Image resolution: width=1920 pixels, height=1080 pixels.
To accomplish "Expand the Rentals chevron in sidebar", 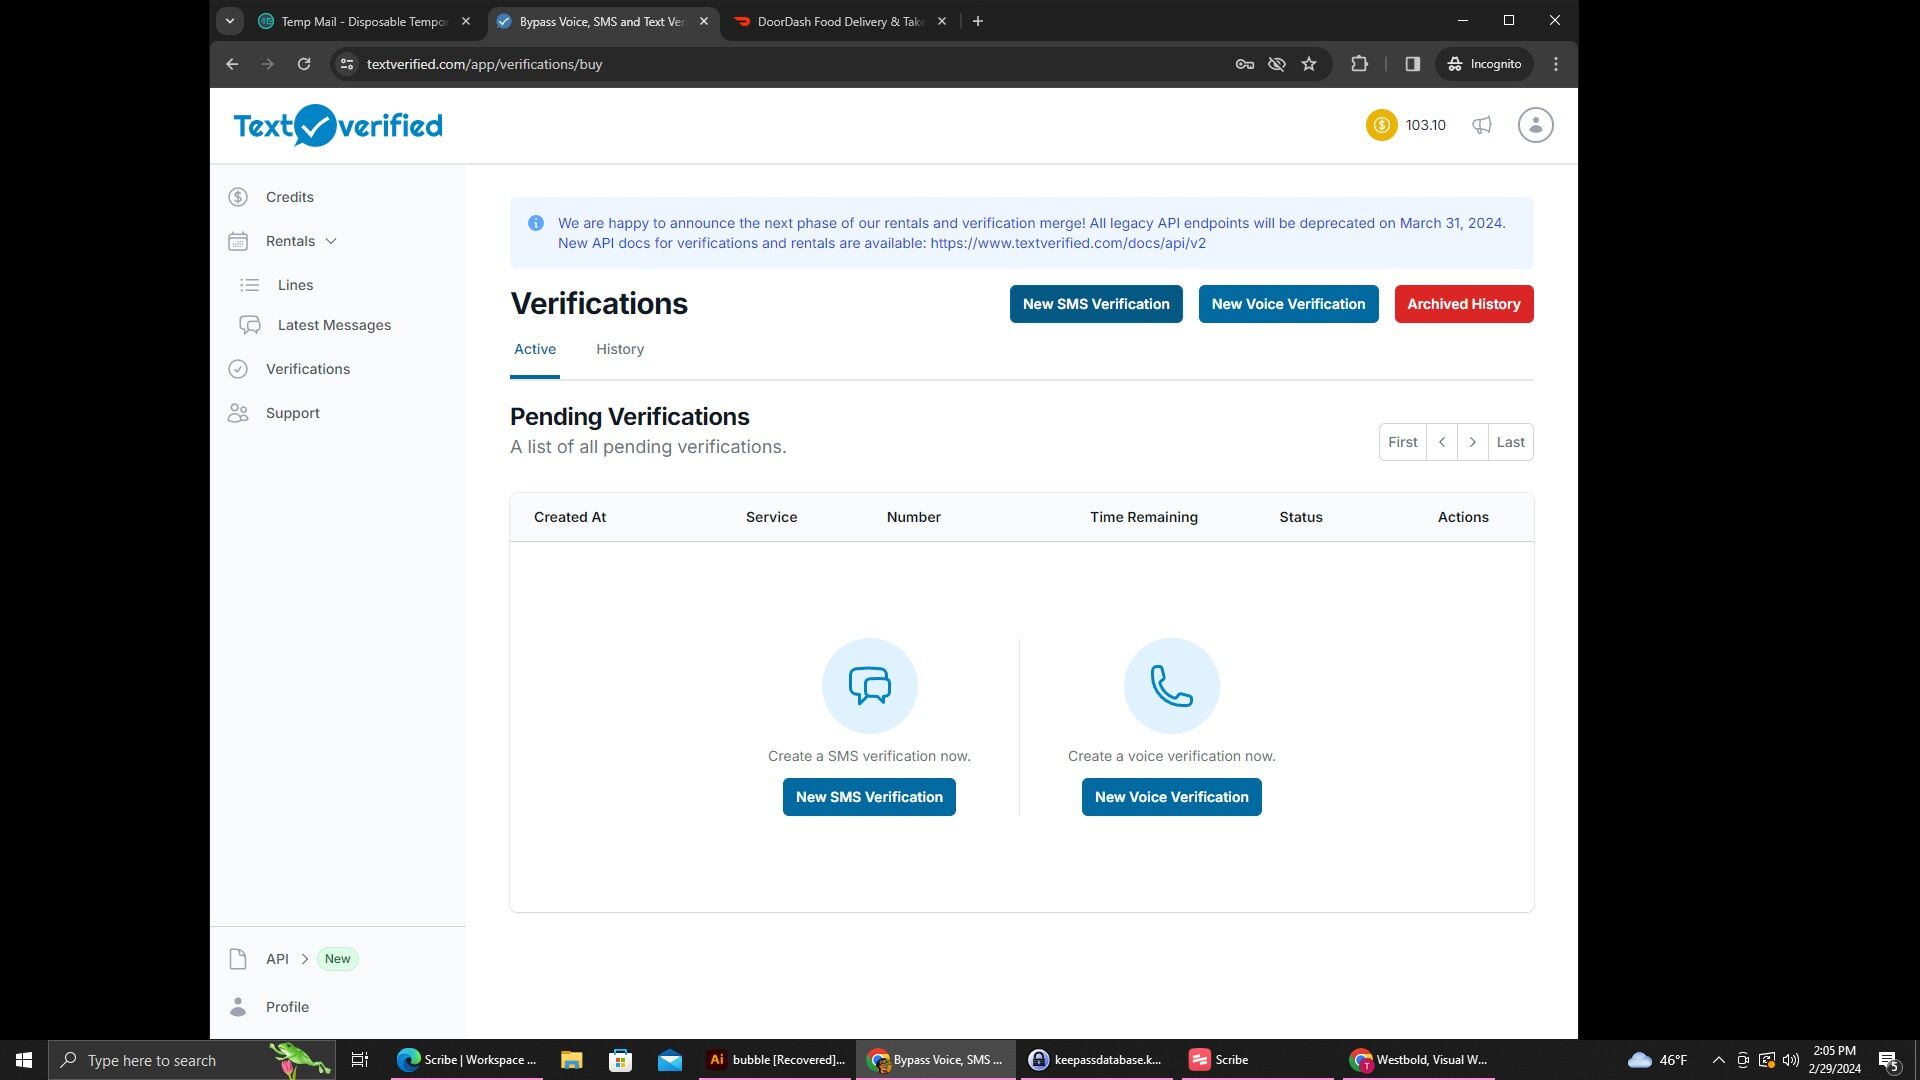I will [331, 241].
